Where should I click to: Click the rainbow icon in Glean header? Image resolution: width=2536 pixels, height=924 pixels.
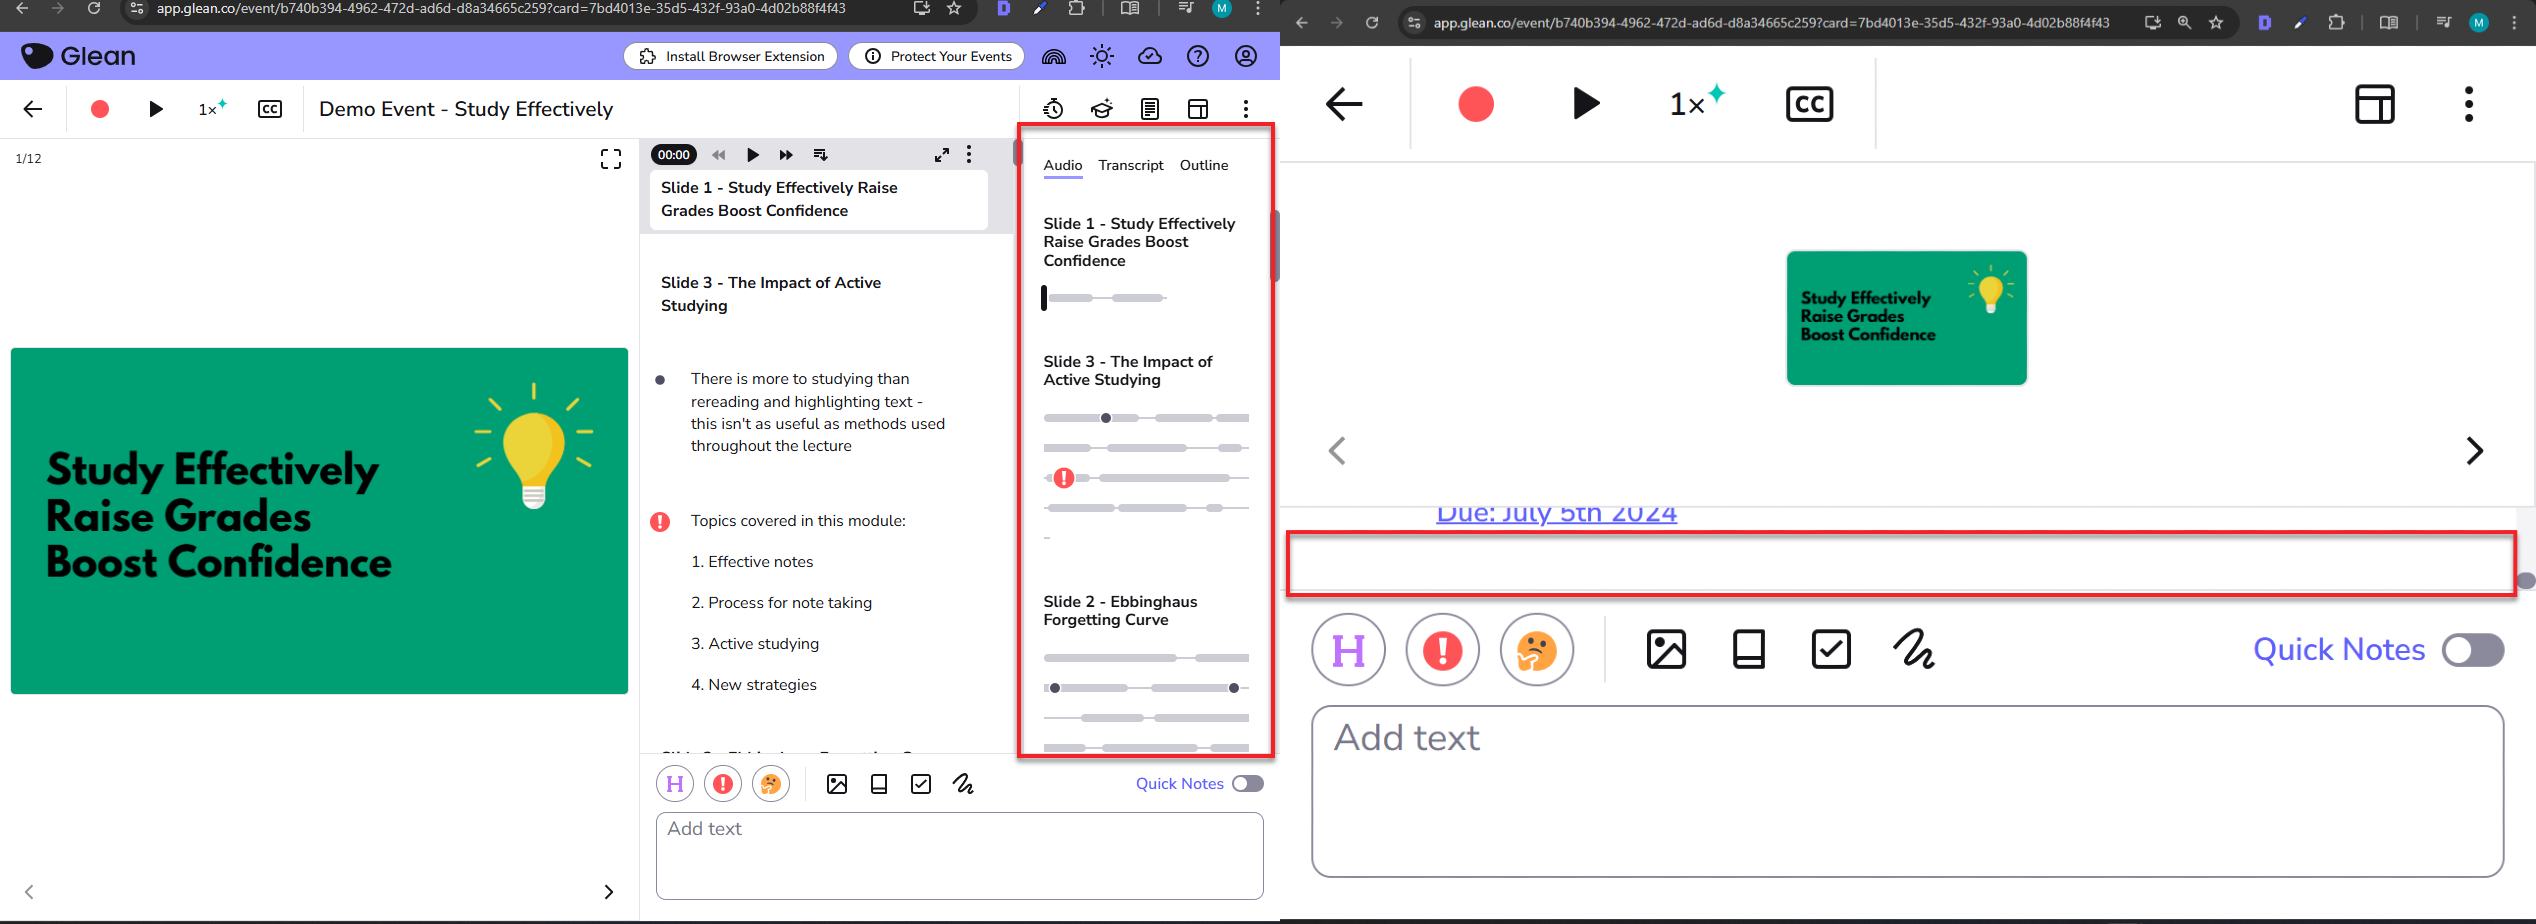(x=1054, y=57)
